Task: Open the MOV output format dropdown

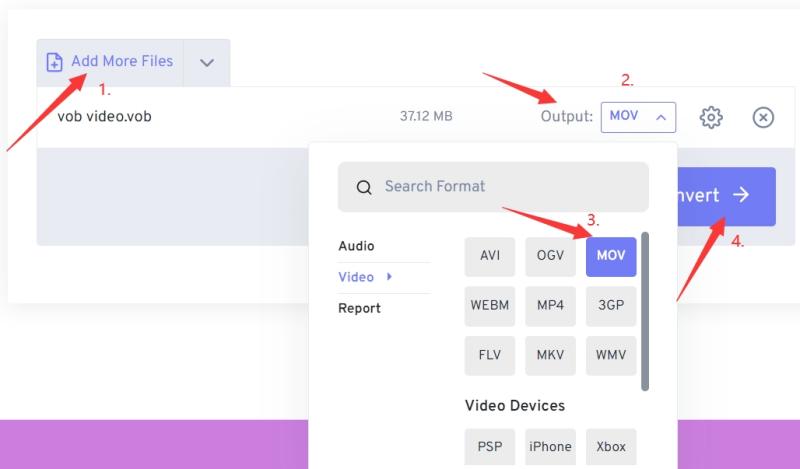Action: point(638,117)
